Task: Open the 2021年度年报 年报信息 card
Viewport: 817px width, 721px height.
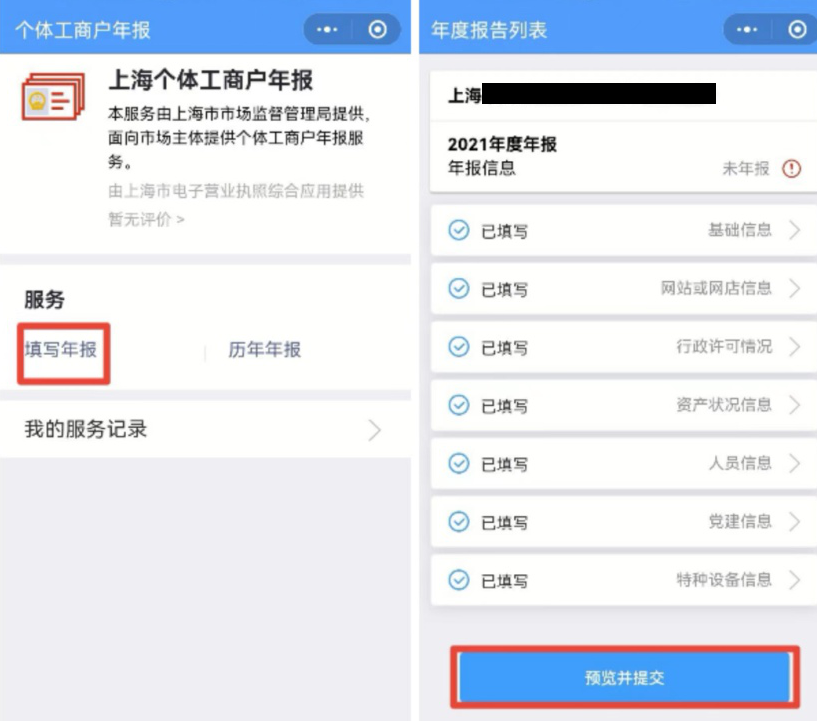Action: (624, 157)
